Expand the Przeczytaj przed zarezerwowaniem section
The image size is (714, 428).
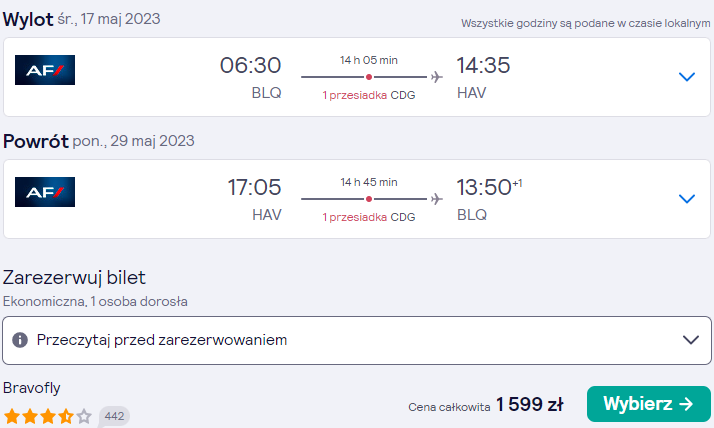point(357,341)
